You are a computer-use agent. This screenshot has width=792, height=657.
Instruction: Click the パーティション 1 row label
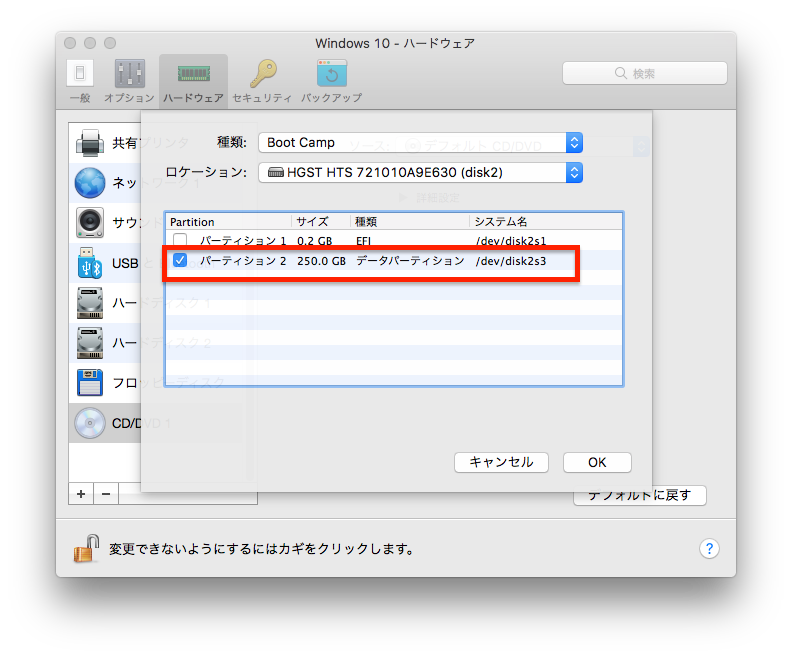(x=243, y=241)
